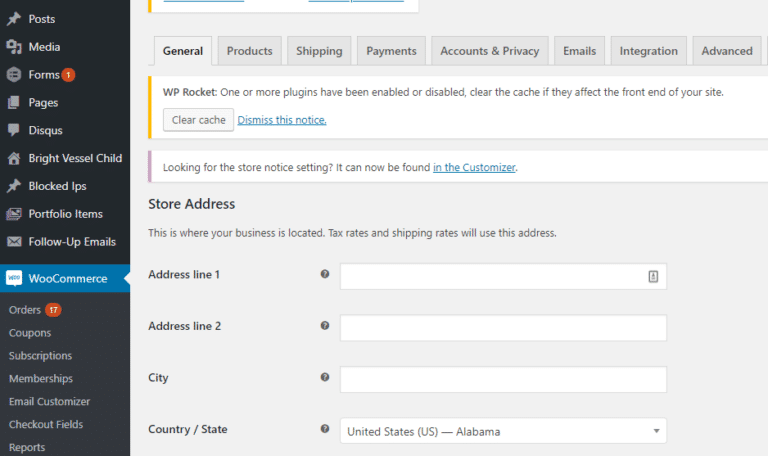Open the Payments tab
The width and height of the screenshot is (768, 456).
[391, 51]
